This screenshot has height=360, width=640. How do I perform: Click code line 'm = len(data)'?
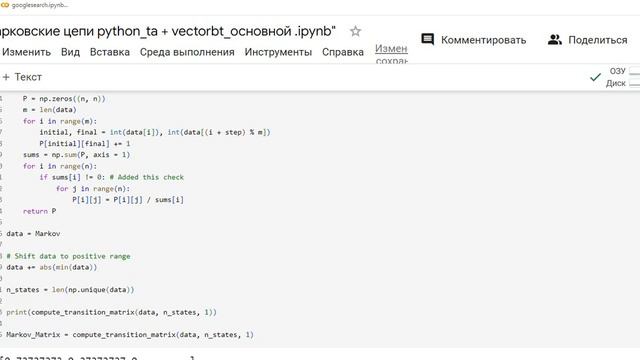(x=49, y=109)
